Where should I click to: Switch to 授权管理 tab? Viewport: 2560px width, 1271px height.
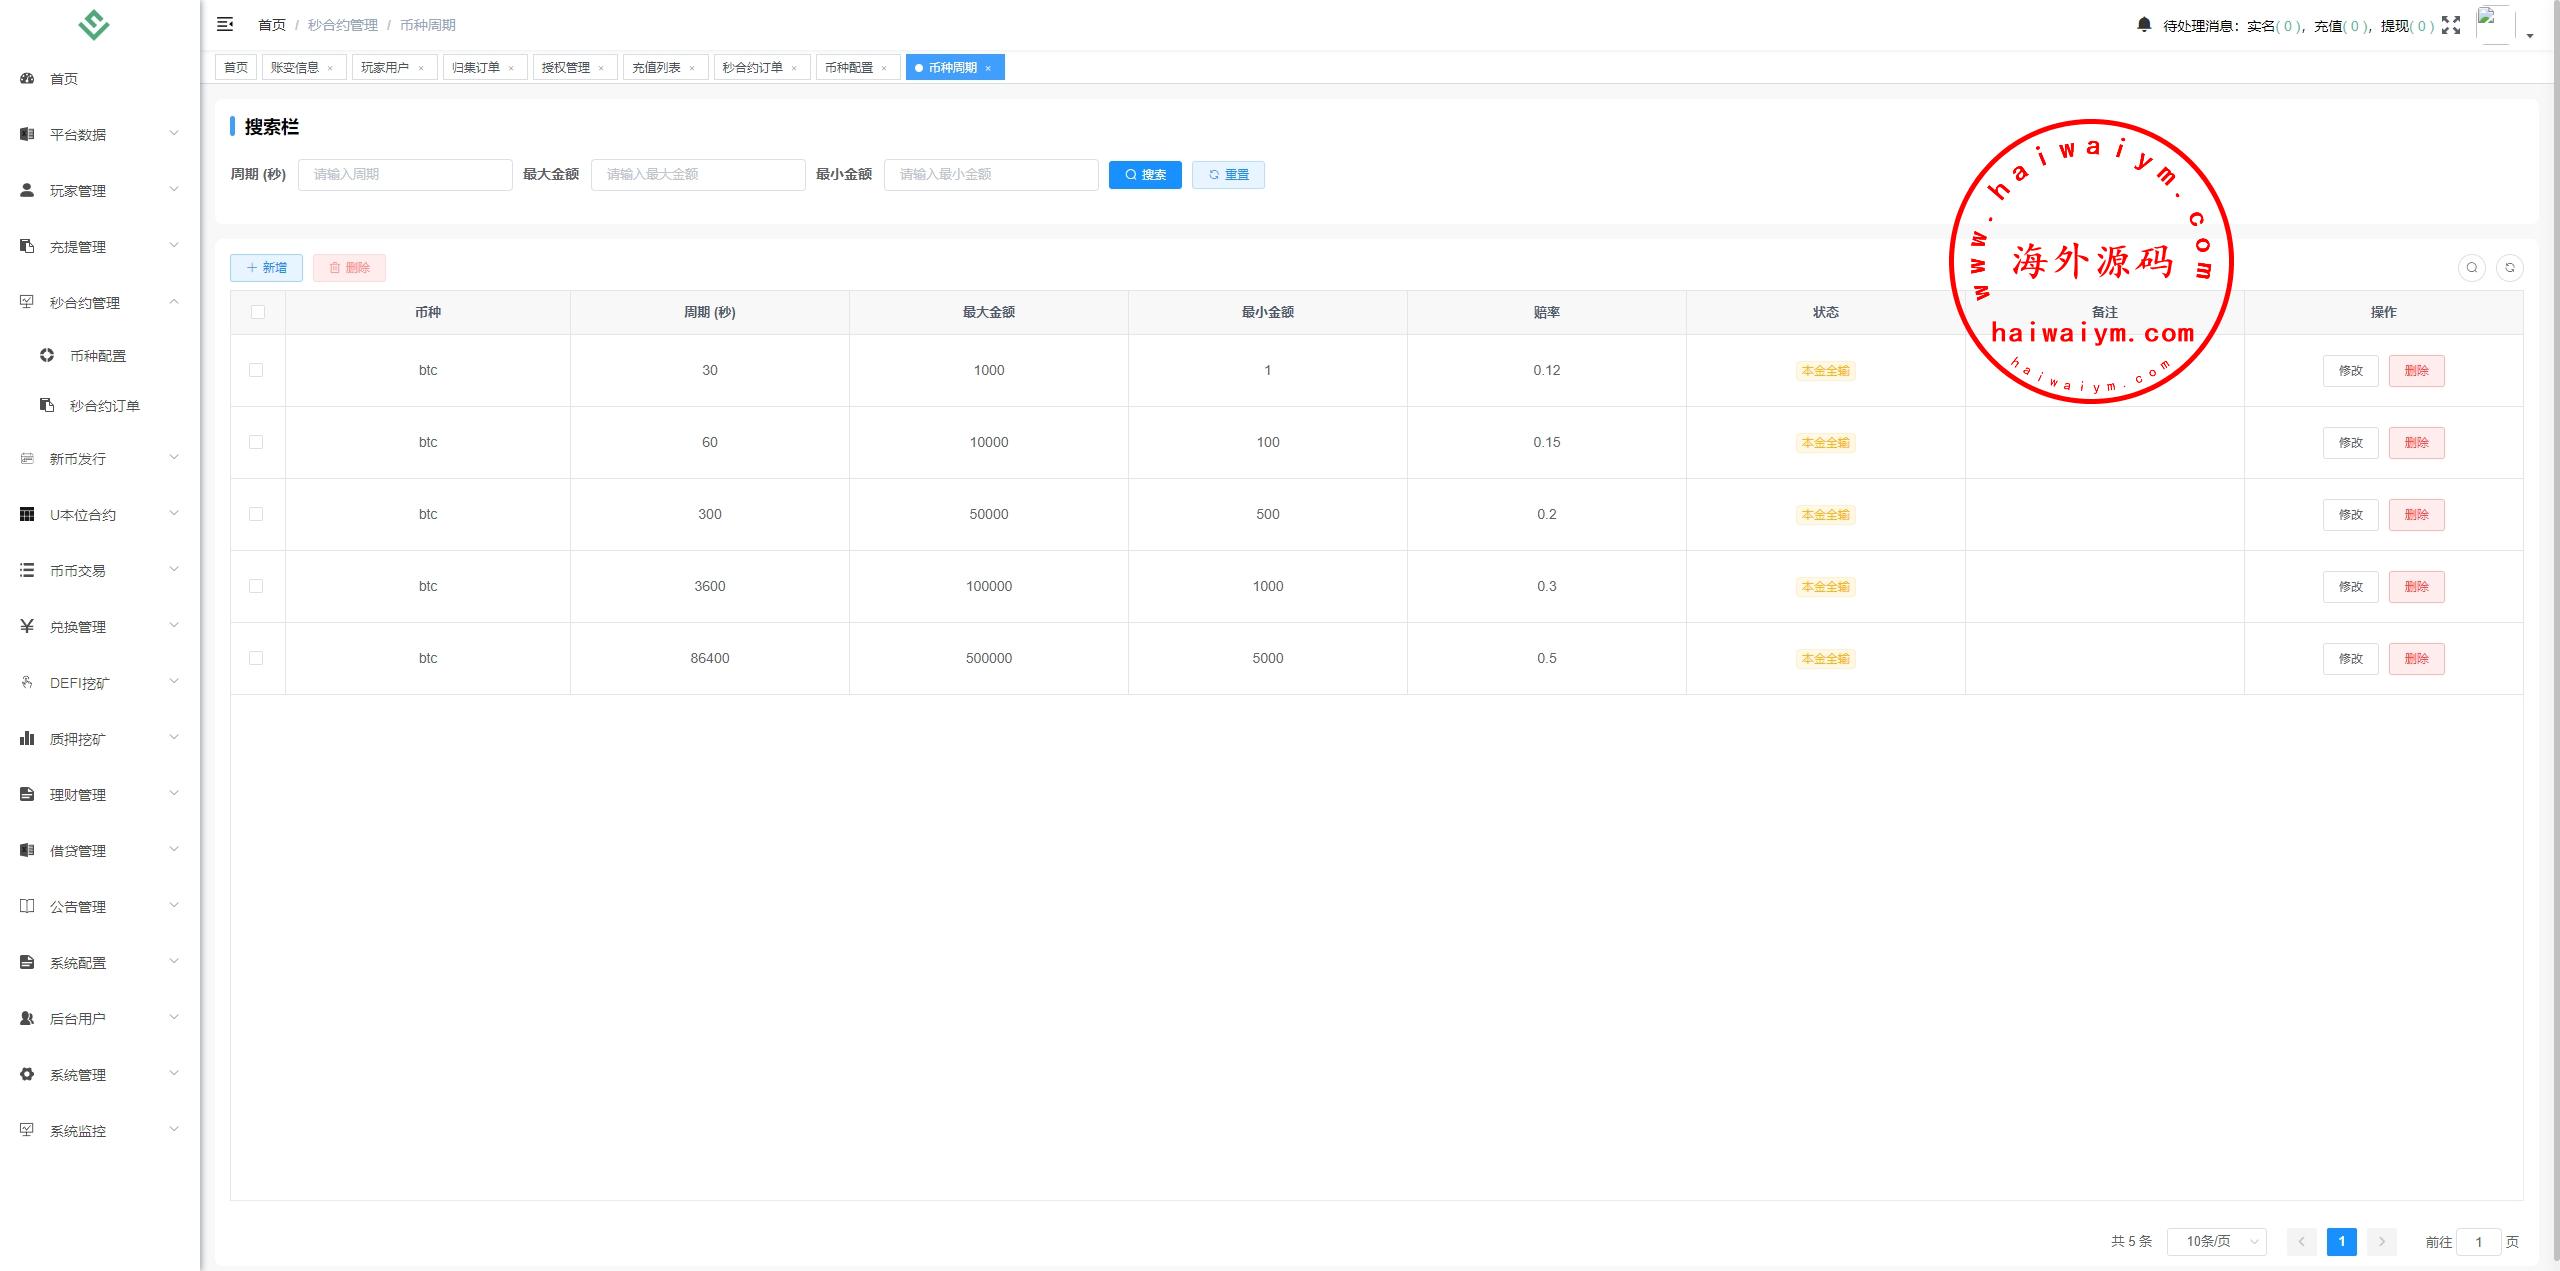(x=565, y=68)
